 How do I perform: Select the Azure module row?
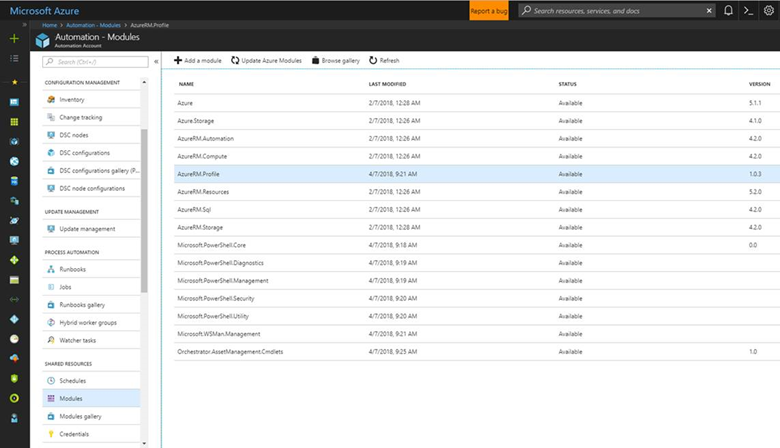[x=477, y=103]
